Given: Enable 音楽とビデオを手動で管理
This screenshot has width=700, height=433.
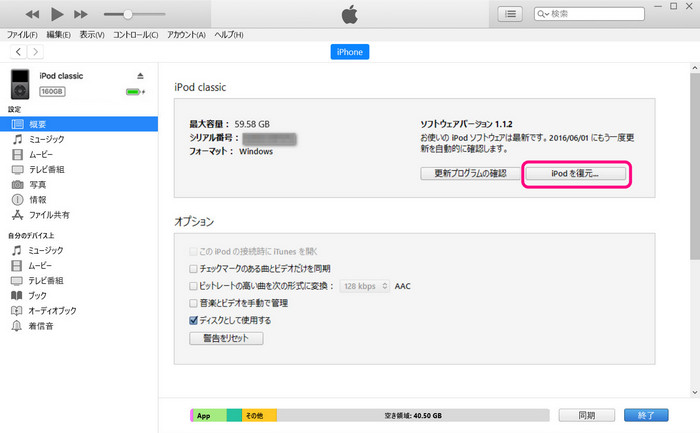Looking at the screenshot, I should point(193,304).
